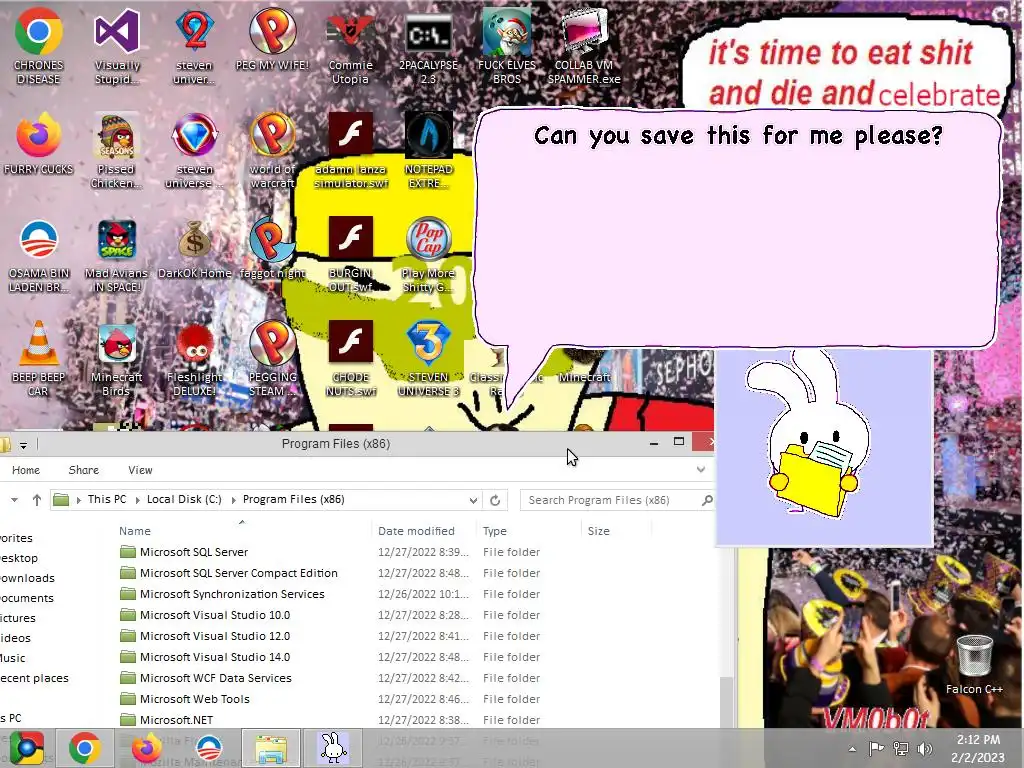
Task: Open the Quick Access Toolbar customize dropdown
Action: point(23,445)
